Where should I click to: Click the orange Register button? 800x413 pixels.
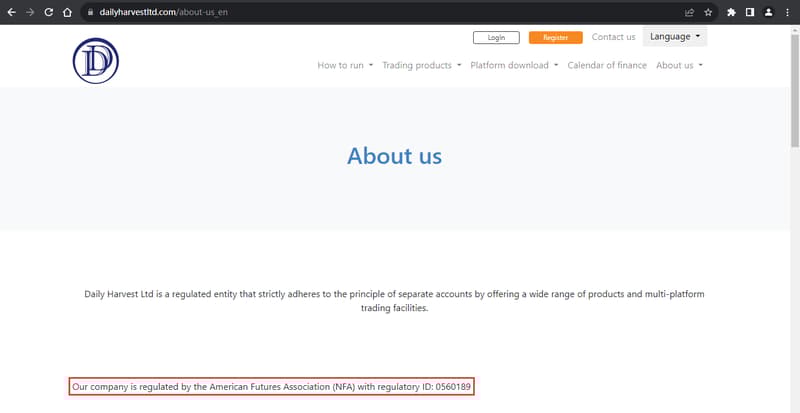[556, 37]
